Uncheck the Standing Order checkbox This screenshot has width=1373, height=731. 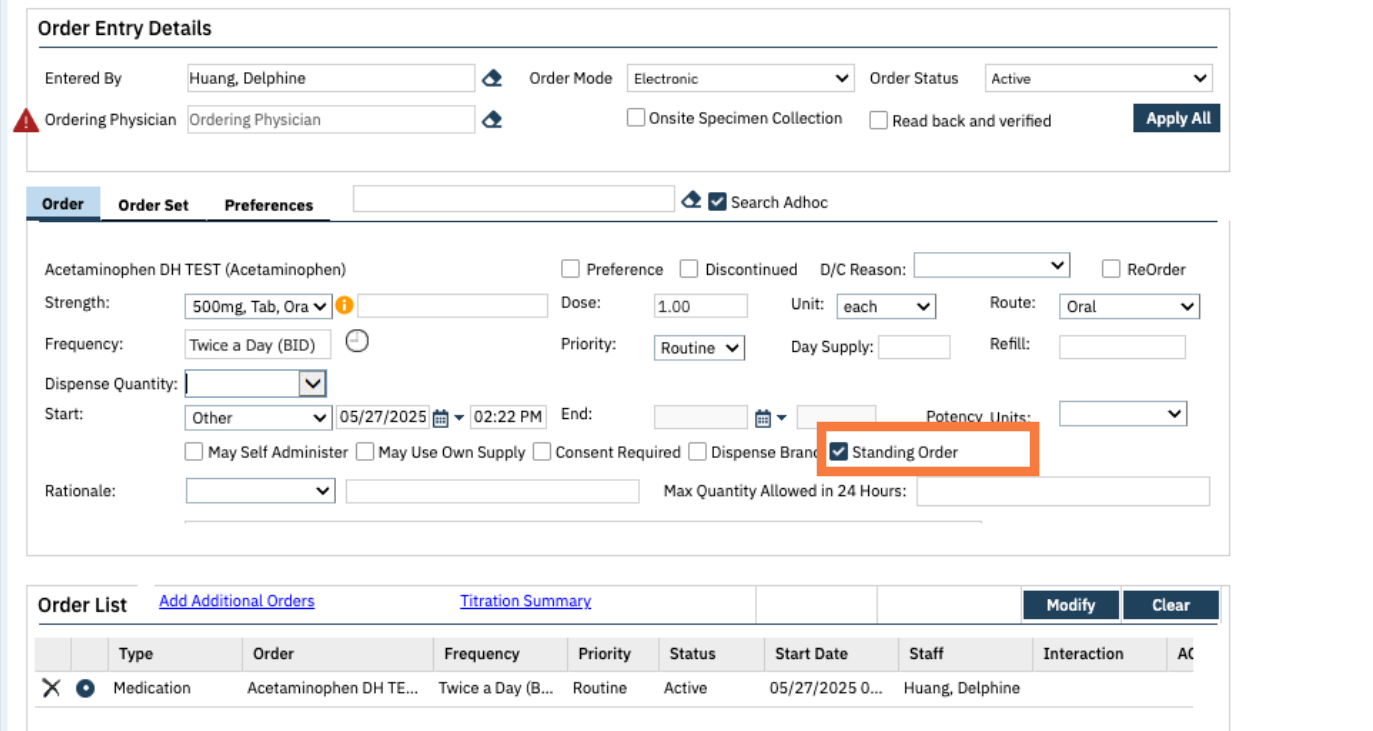pos(838,452)
